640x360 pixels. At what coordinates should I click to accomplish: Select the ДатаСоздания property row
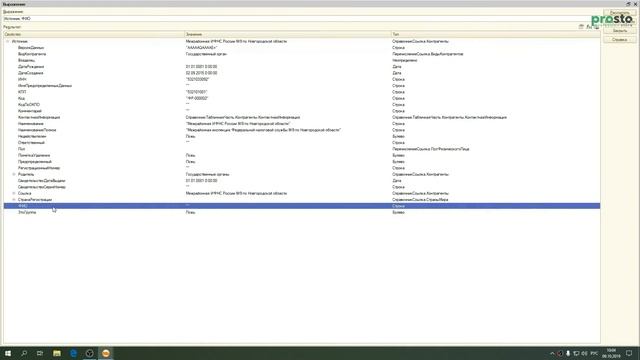coord(302,73)
